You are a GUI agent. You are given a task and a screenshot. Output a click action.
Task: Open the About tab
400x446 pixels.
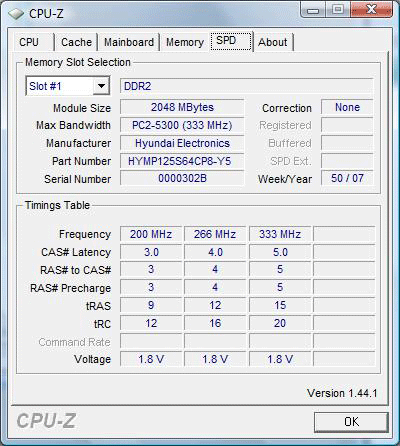coord(273,42)
